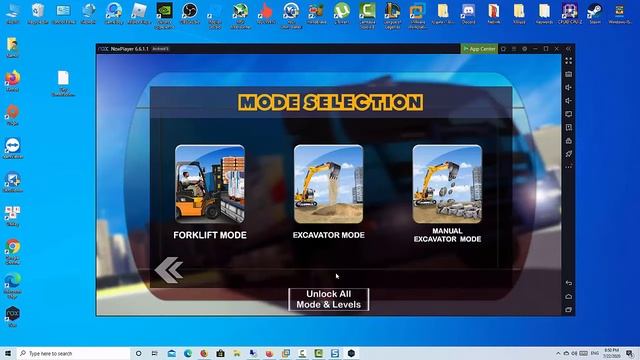The width and height of the screenshot is (640, 360).
Task: Click the rocket icon in the Nox sidebar
Action: click(569, 154)
